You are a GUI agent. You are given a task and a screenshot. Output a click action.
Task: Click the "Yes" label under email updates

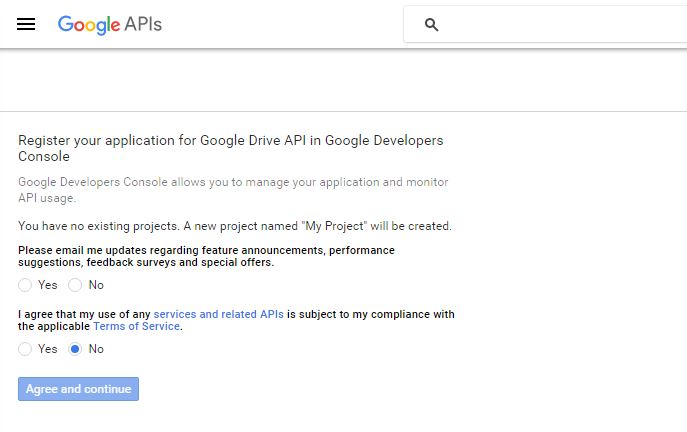[48, 285]
